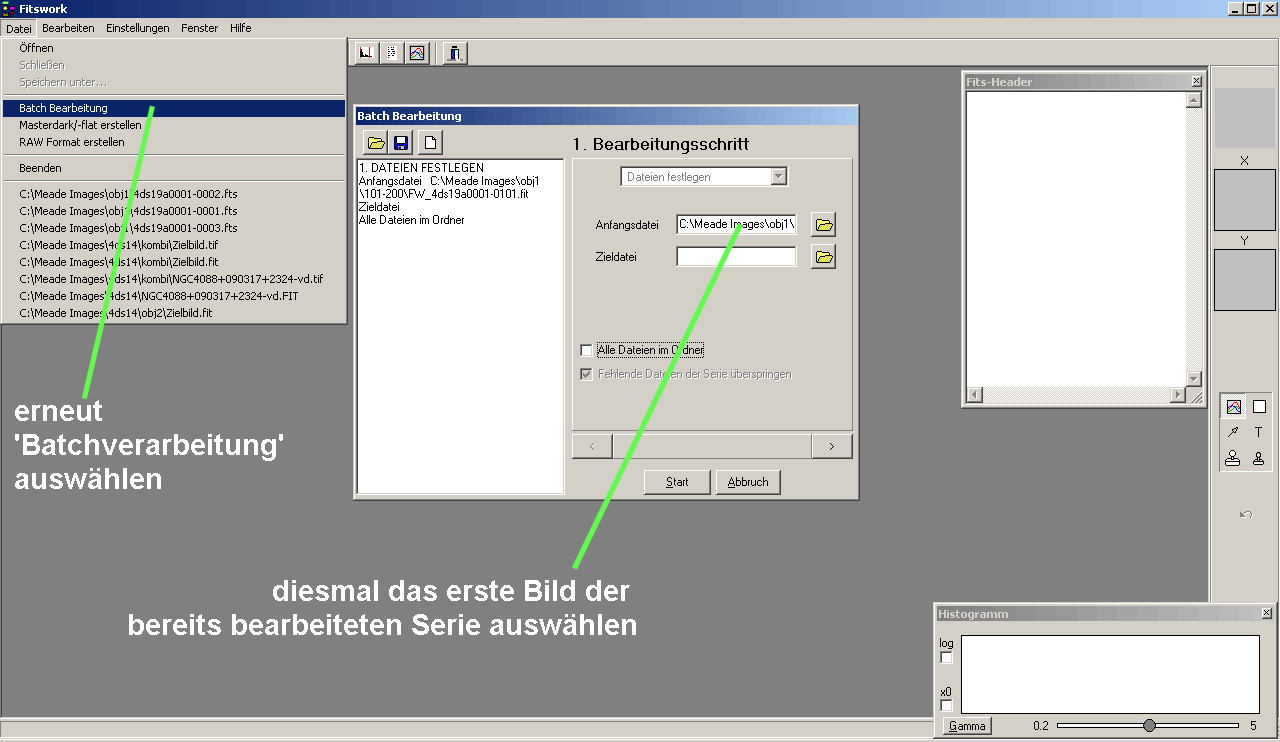Viewport: 1280px width, 742px height.
Task: Select the Text tool in the side palette
Action: pyautogui.click(x=1258, y=432)
